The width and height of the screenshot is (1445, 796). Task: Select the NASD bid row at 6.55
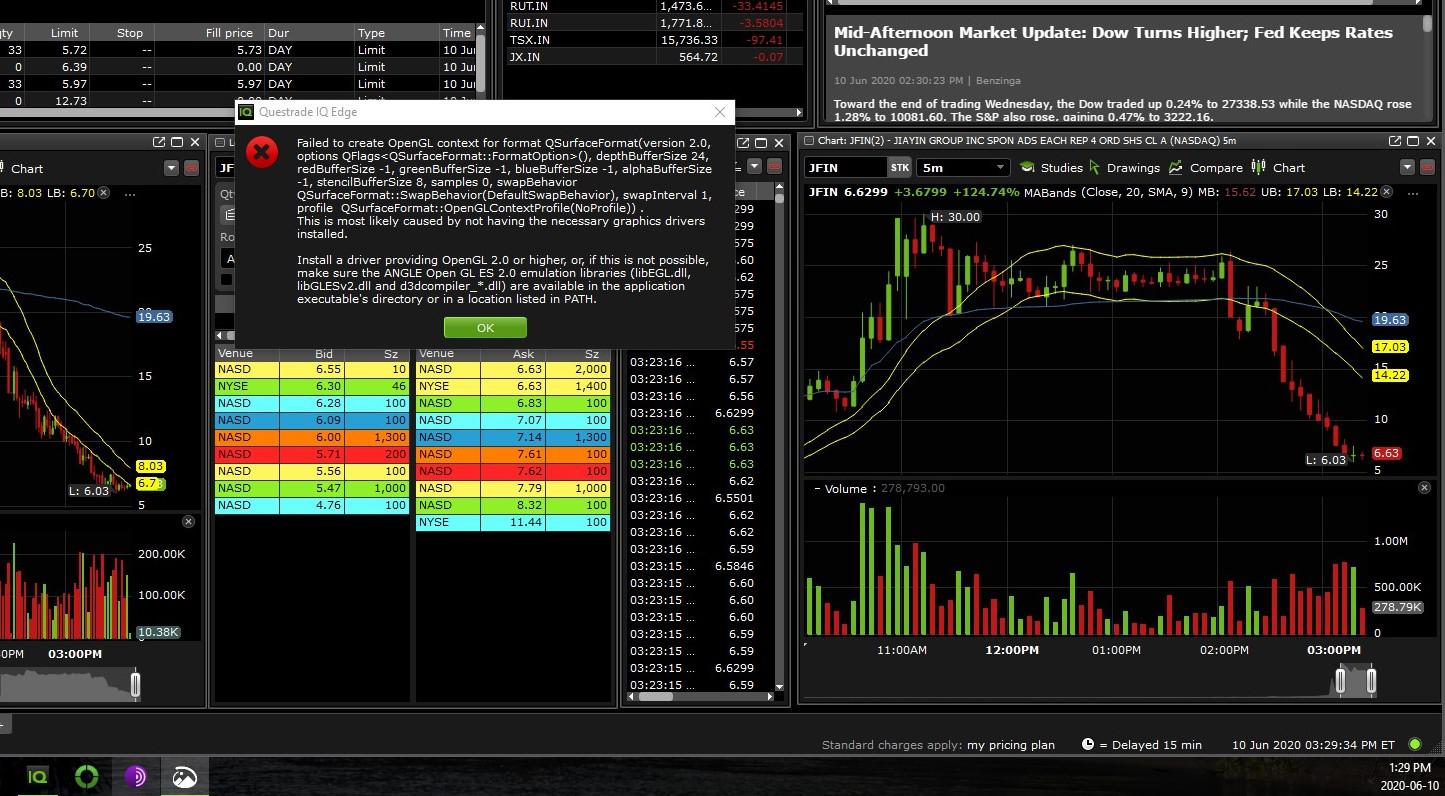coord(313,369)
